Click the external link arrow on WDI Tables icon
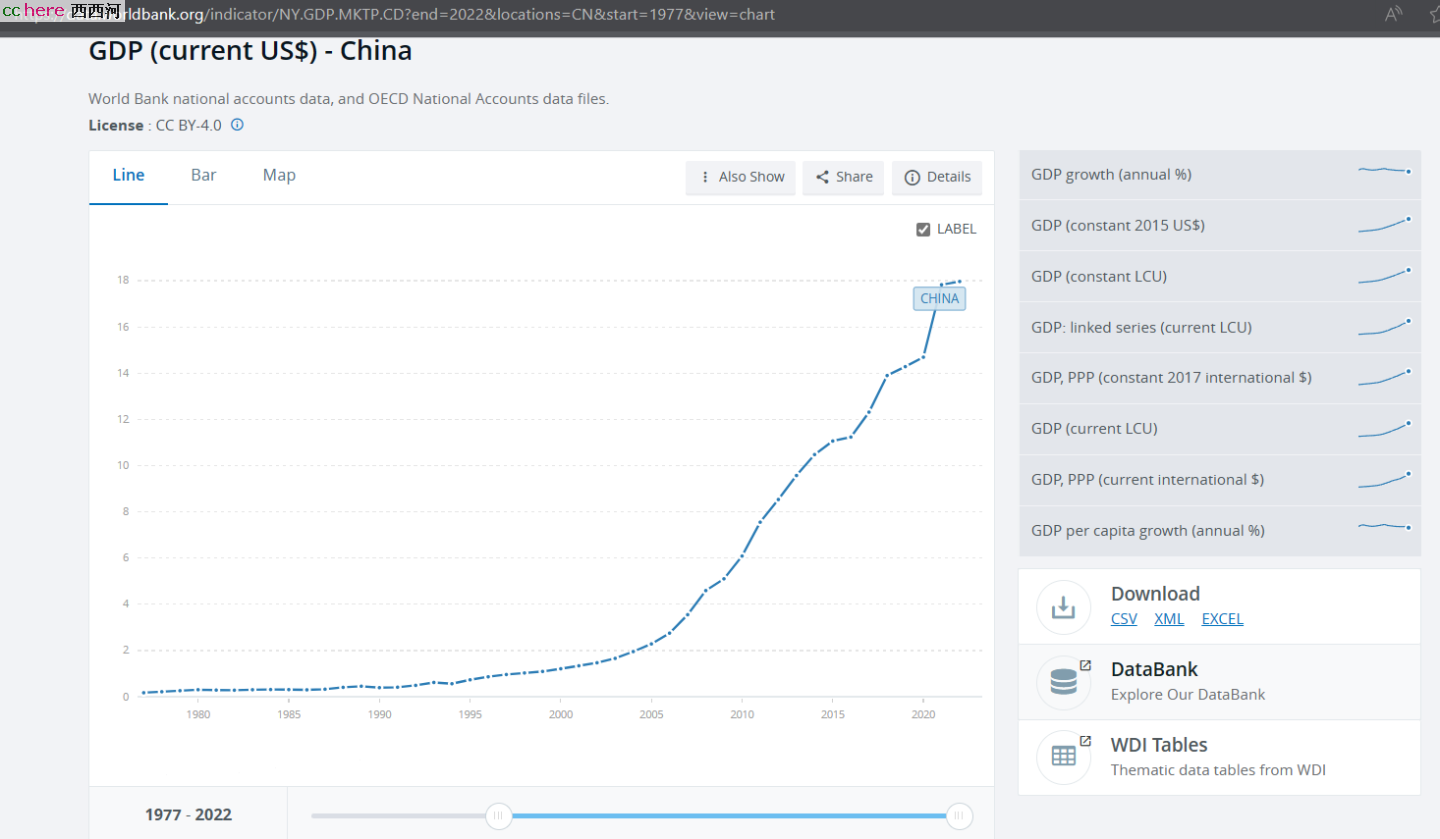This screenshot has width=1440, height=839. [1085, 740]
